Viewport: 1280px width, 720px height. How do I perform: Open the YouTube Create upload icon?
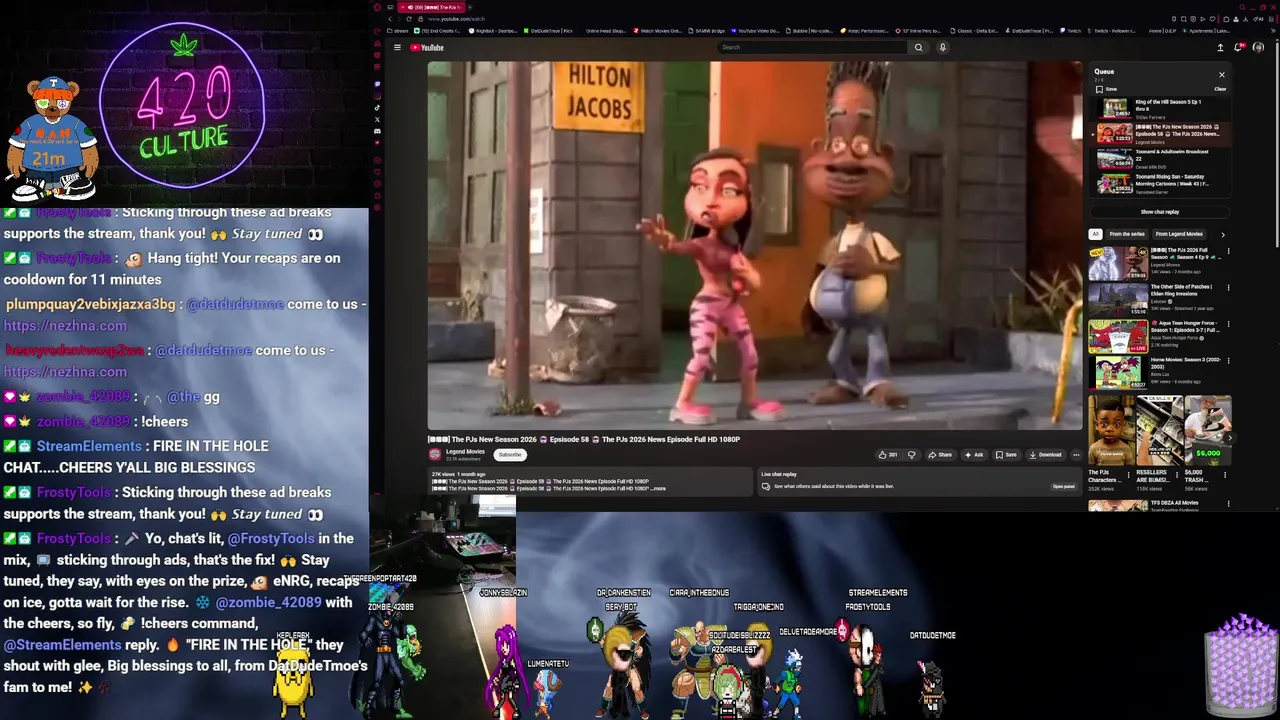[1220, 47]
